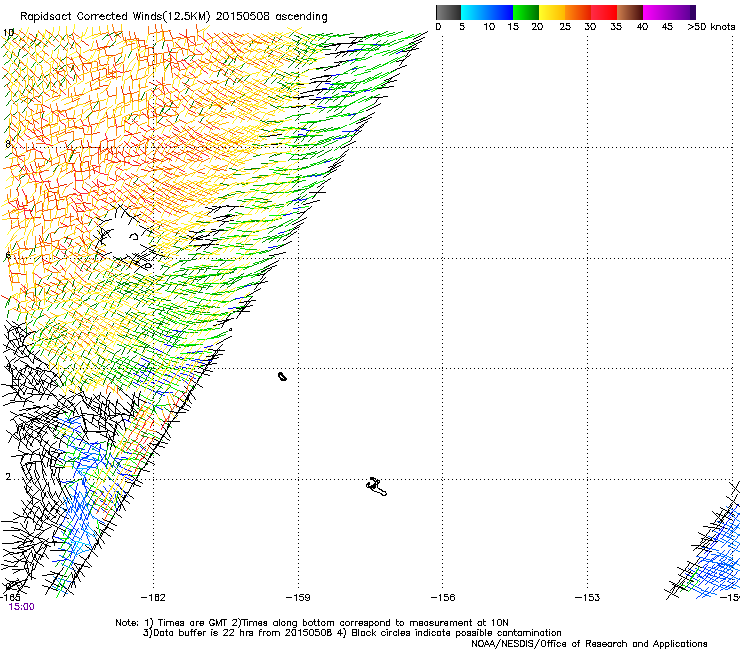Click the longitude label -162
Image resolution: width=740 pixels, height=650 pixels.
pos(153,598)
